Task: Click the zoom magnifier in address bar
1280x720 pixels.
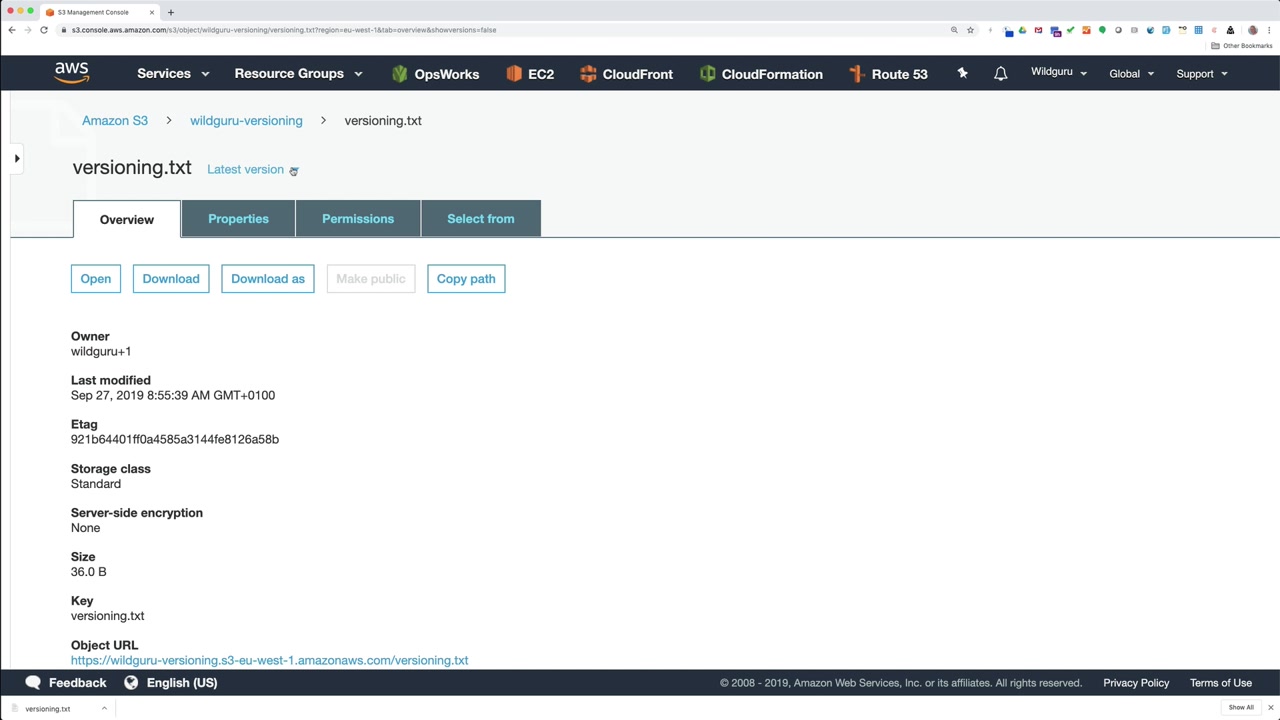Action: point(954,30)
